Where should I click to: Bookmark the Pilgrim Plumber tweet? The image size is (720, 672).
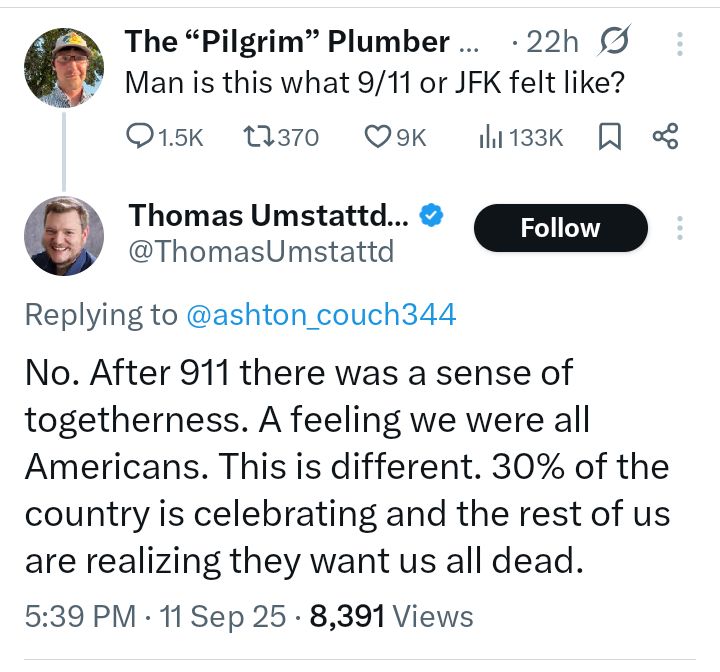click(x=610, y=137)
